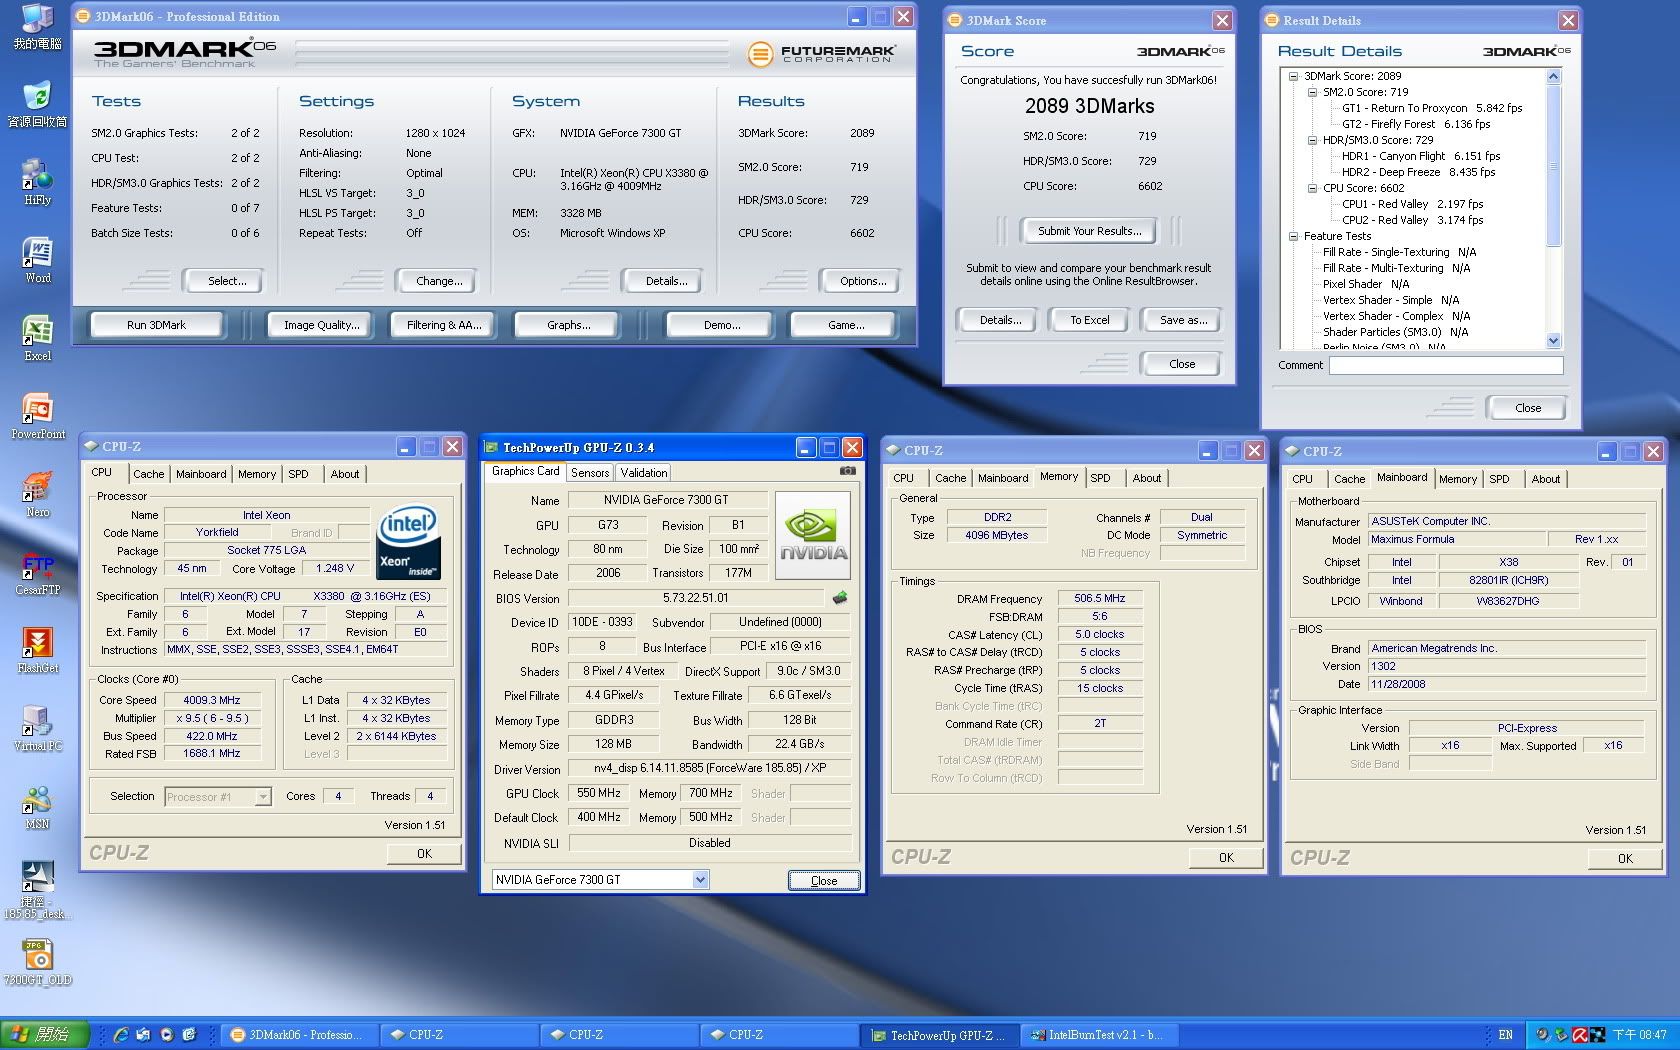This screenshot has width=1680, height=1050.
Task: Switch to Sensors tab in GPU-Z
Action: pos(590,473)
